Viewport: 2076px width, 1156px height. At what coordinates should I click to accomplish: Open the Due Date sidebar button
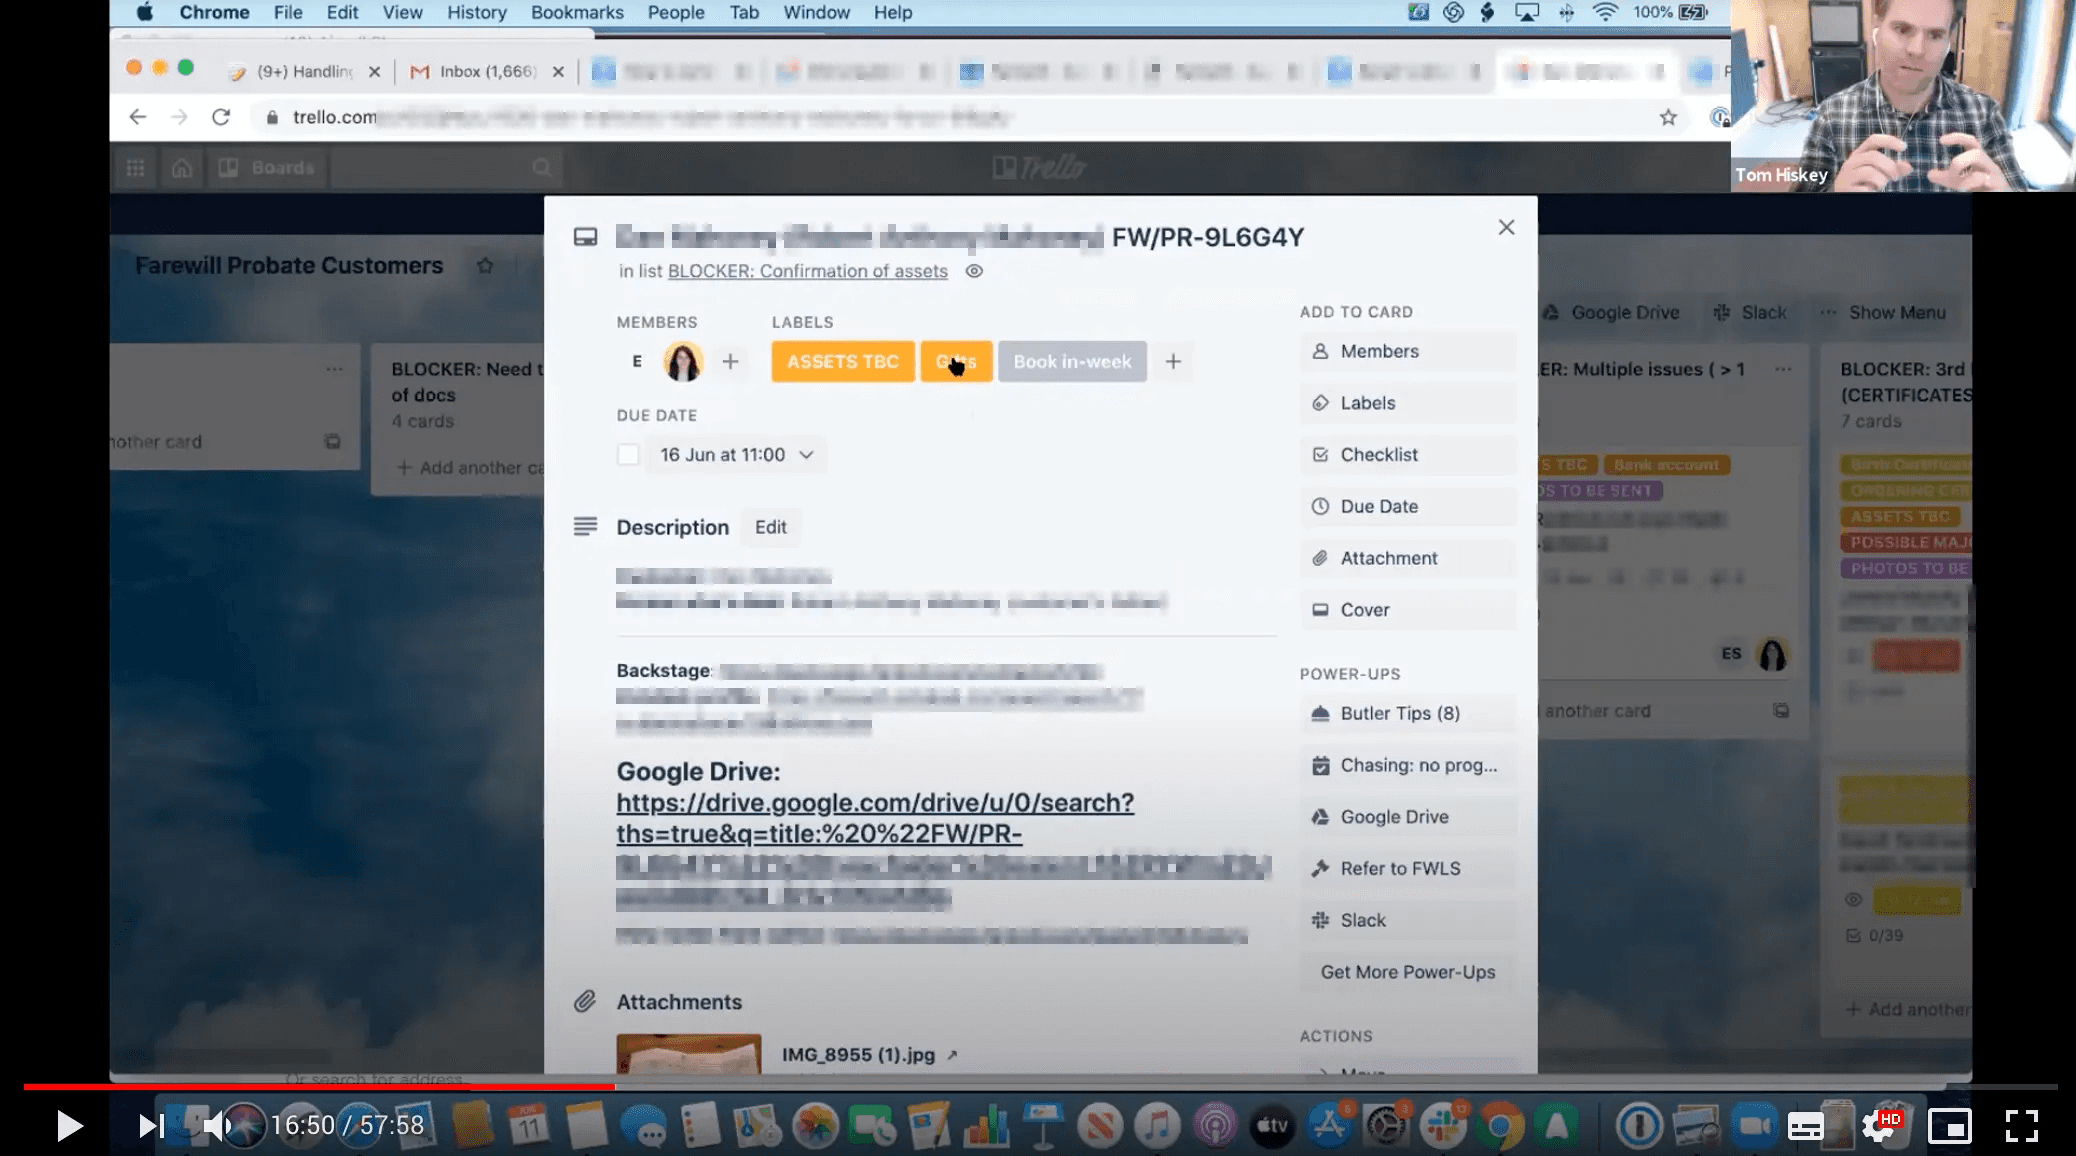(1408, 507)
